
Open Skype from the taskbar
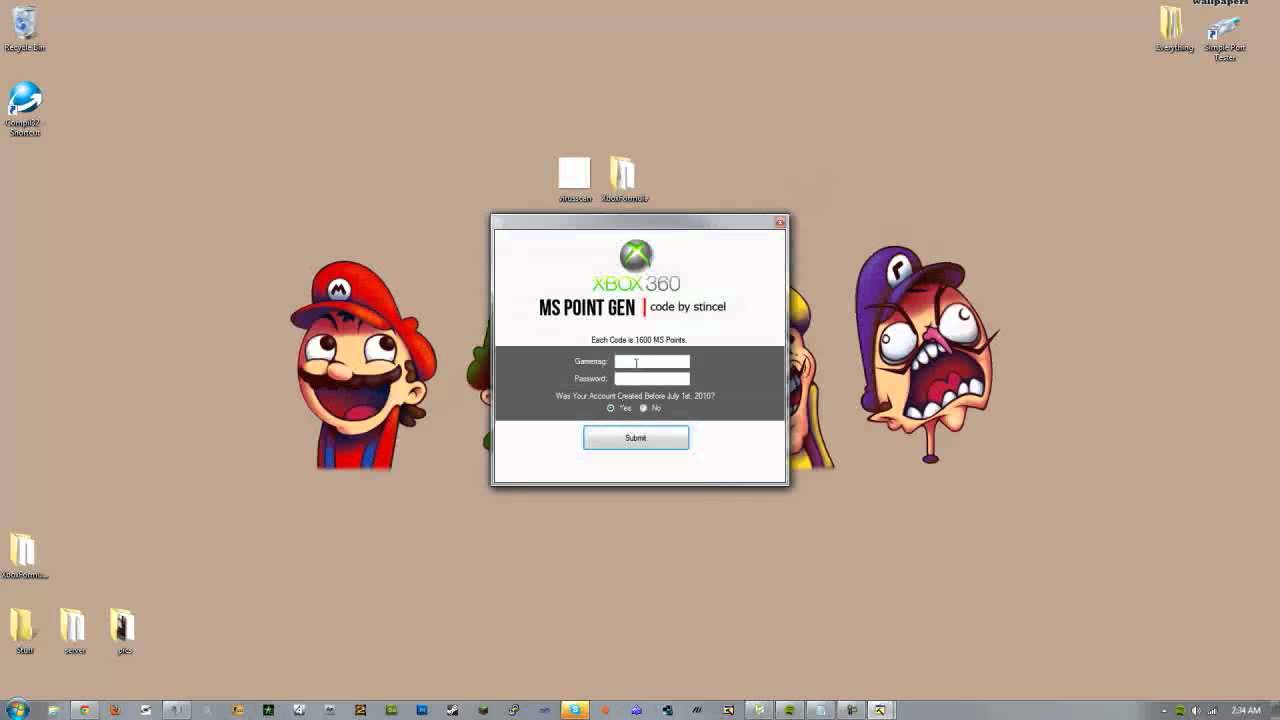pyautogui.click(x=575, y=710)
